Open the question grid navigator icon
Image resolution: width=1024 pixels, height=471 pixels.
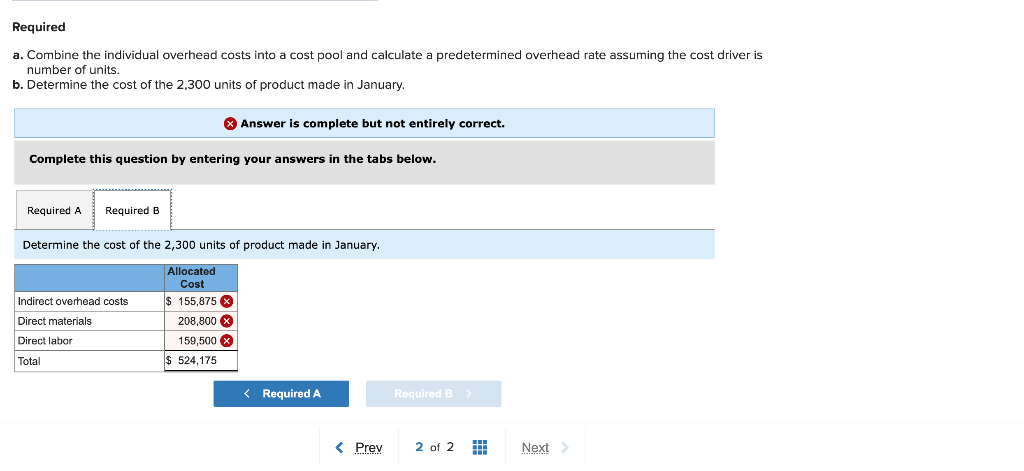click(x=478, y=447)
